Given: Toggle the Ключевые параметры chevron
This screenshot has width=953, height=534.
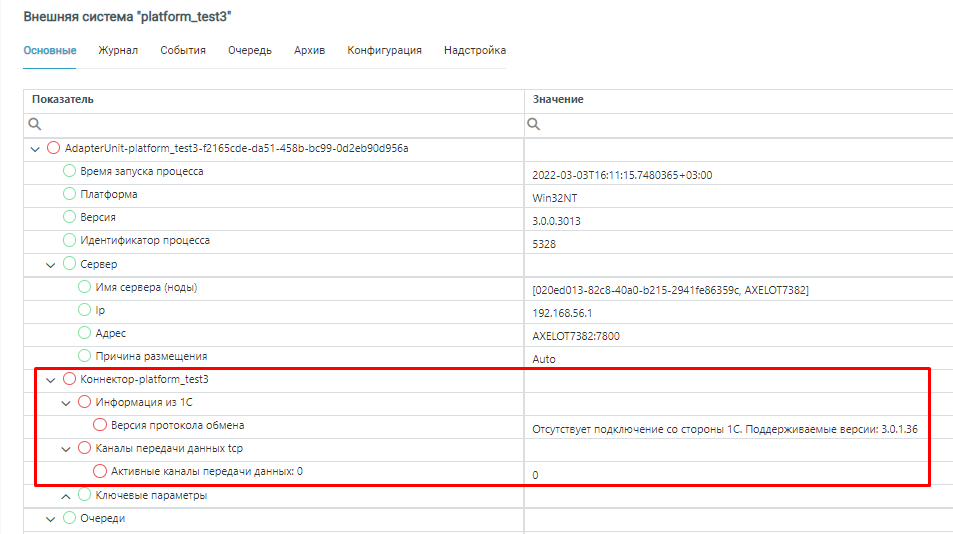Looking at the screenshot, I should (66, 495).
